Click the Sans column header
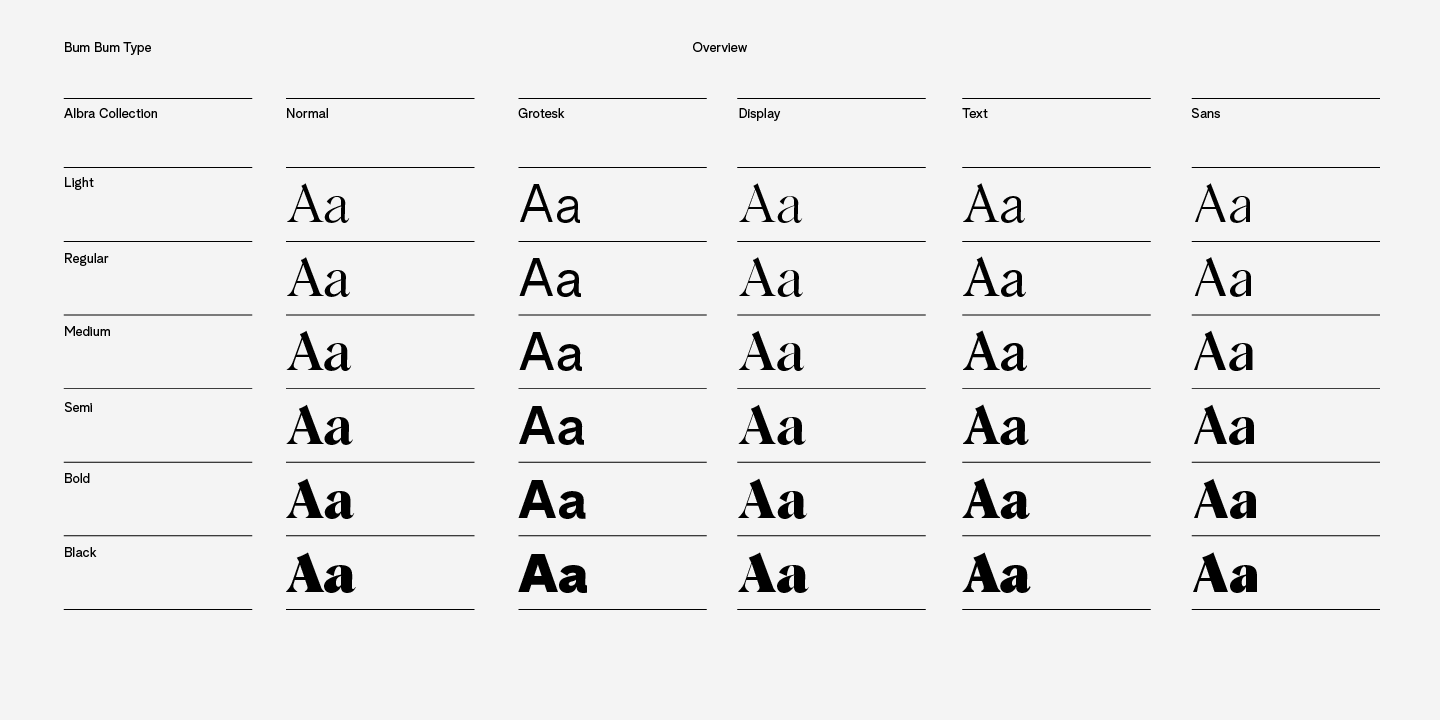 1205,114
